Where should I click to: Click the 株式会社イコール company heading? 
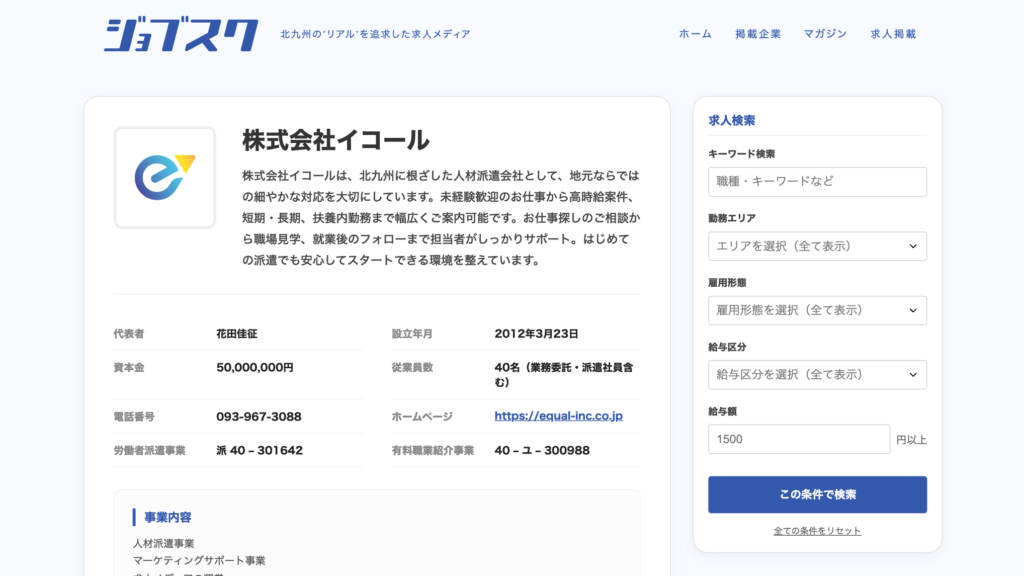[x=336, y=140]
